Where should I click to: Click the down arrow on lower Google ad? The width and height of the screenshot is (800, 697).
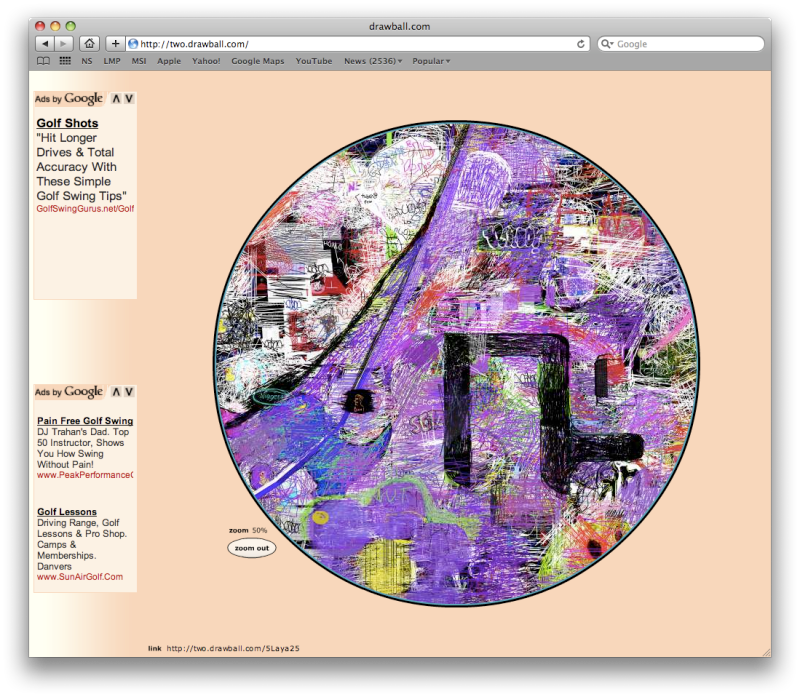click(x=129, y=392)
